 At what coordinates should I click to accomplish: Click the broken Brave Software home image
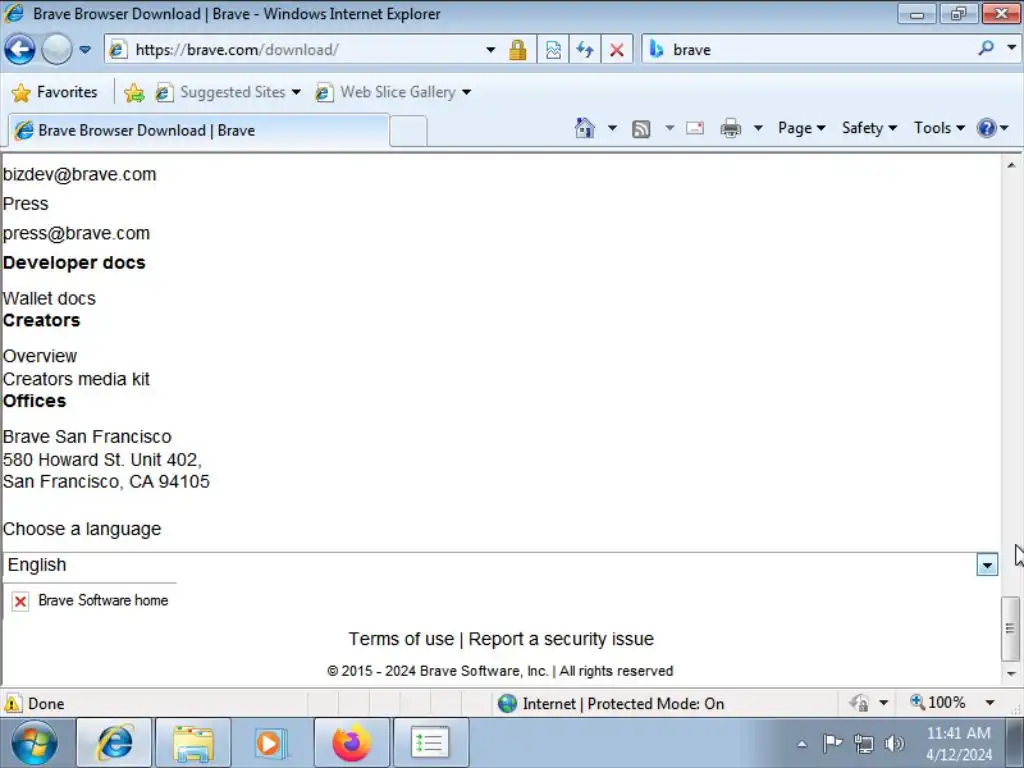tap(91, 600)
